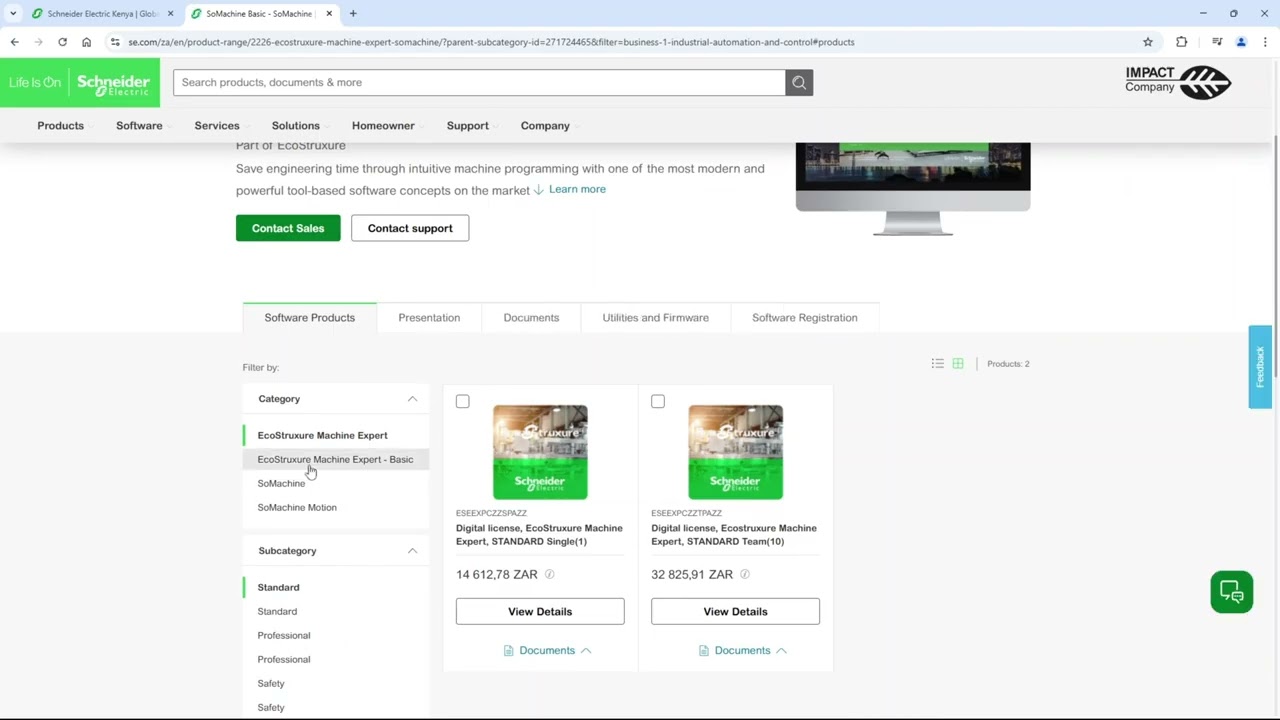Bookmark this page with star icon
The image size is (1280, 720).
1148,42
